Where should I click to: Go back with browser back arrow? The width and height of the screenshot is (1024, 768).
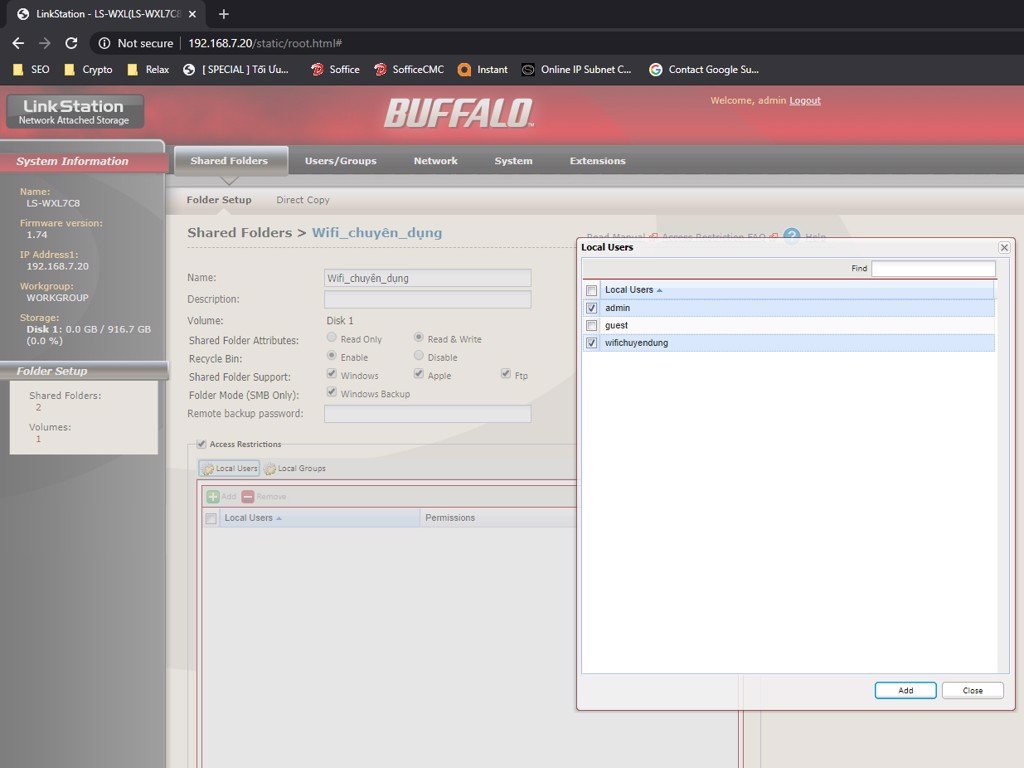18,43
